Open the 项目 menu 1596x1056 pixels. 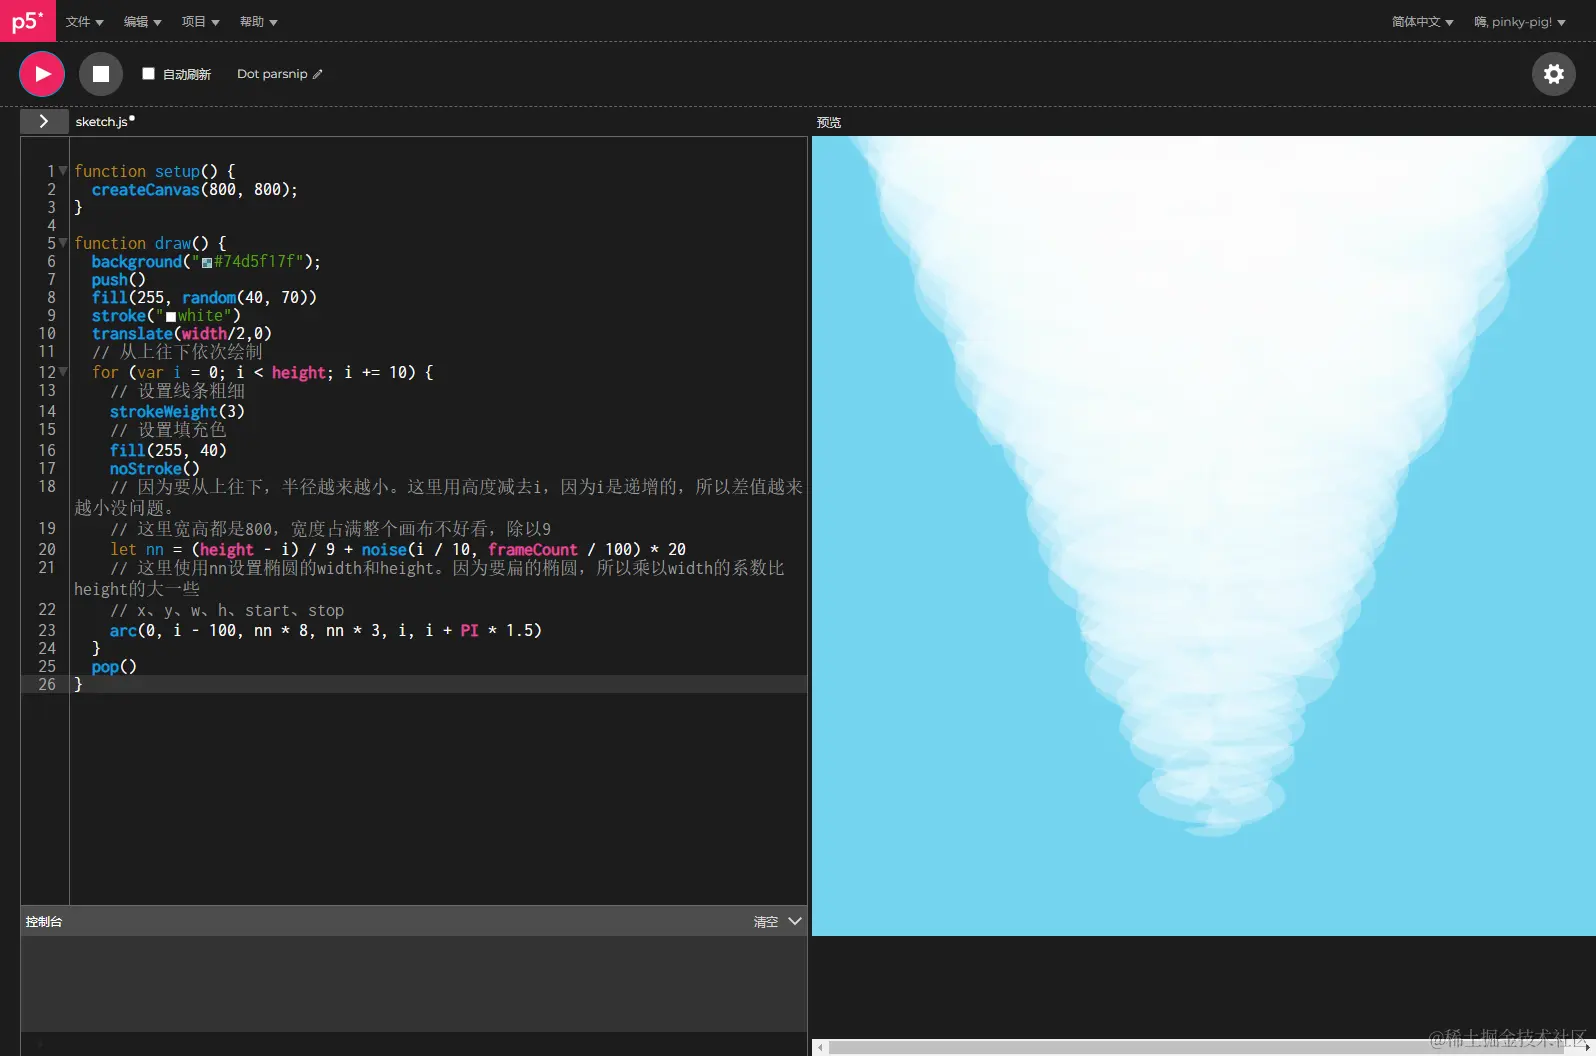coord(201,21)
